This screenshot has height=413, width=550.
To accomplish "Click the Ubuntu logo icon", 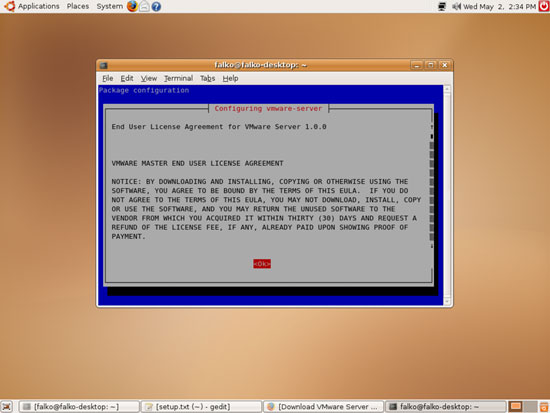I will point(9,6).
